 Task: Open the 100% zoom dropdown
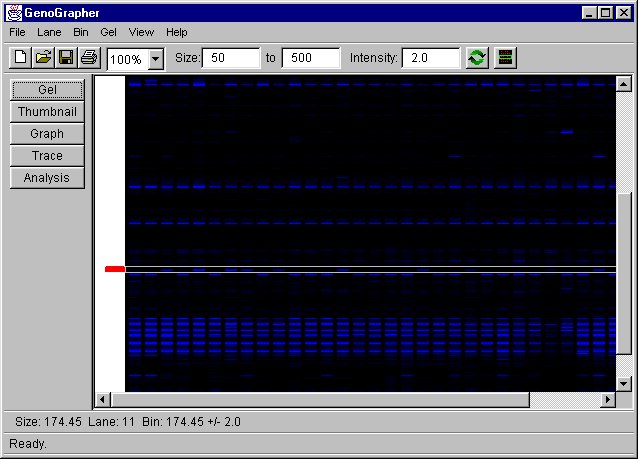point(155,59)
